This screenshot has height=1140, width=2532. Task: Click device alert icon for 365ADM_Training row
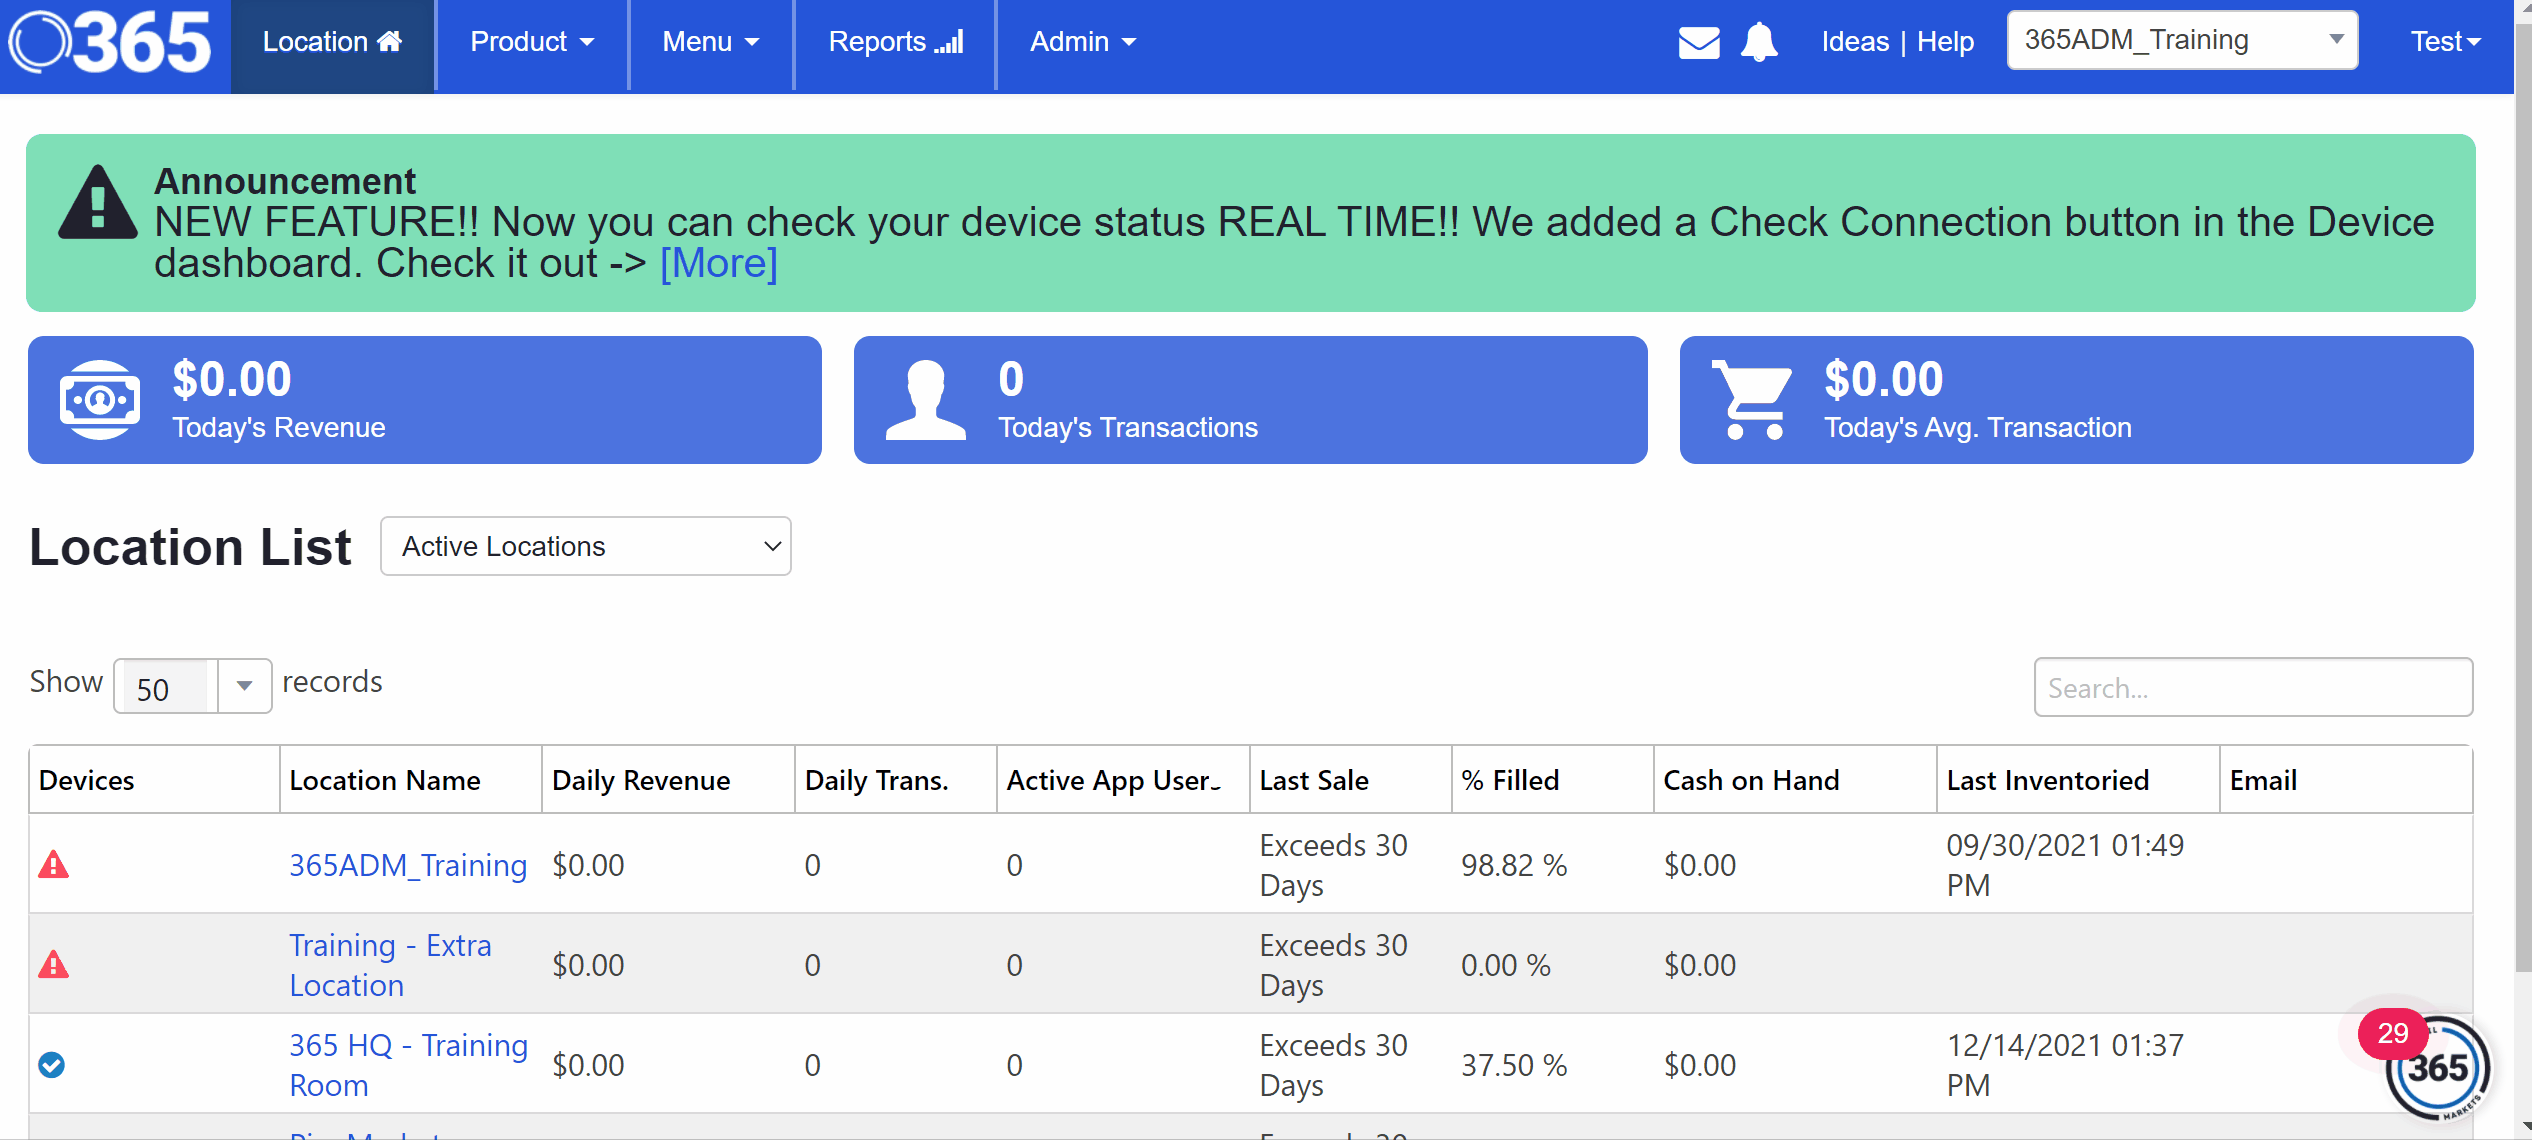pyautogui.click(x=53, y=864)
